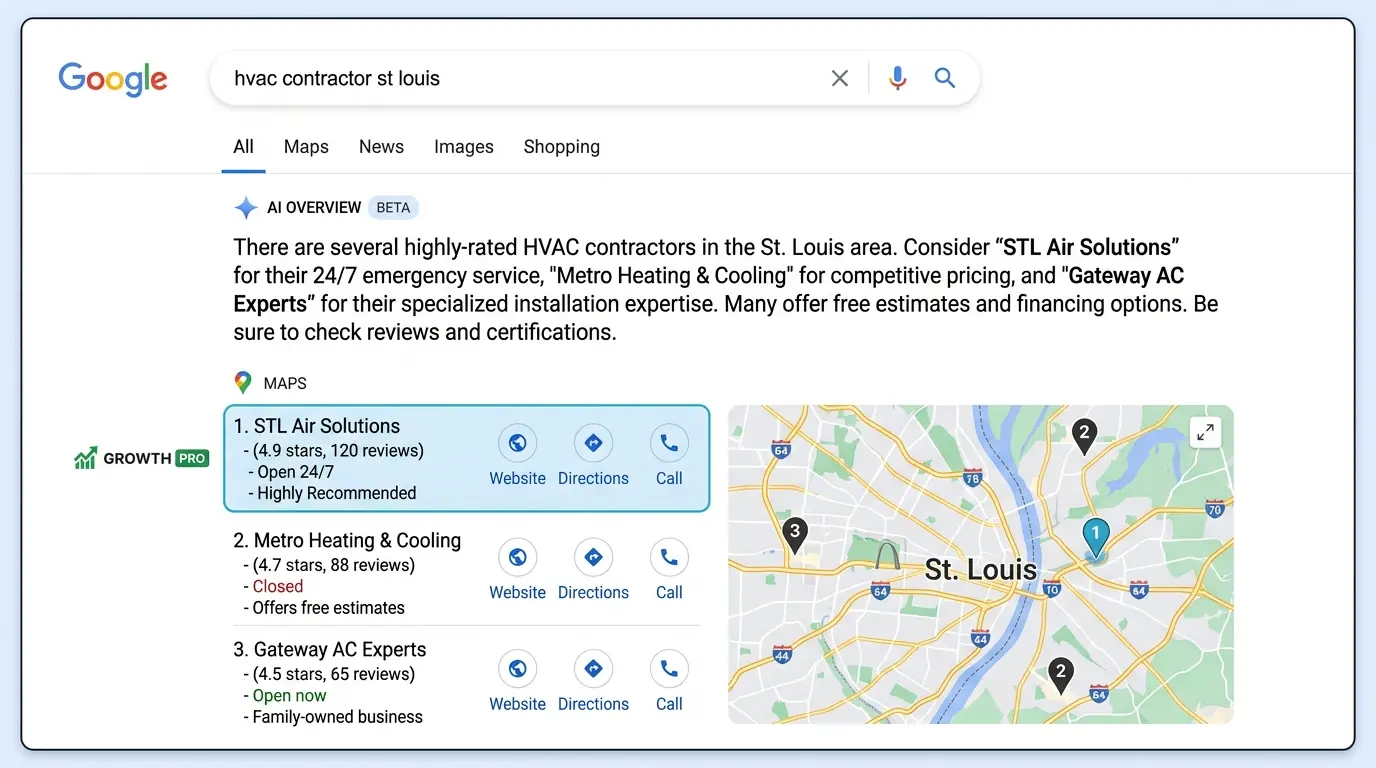Image resolution: width=1376 pixels, height=768 pixels.
Task: Click the St. Louis label on the map
Action: pyautogui.click(x=981, y=570)
